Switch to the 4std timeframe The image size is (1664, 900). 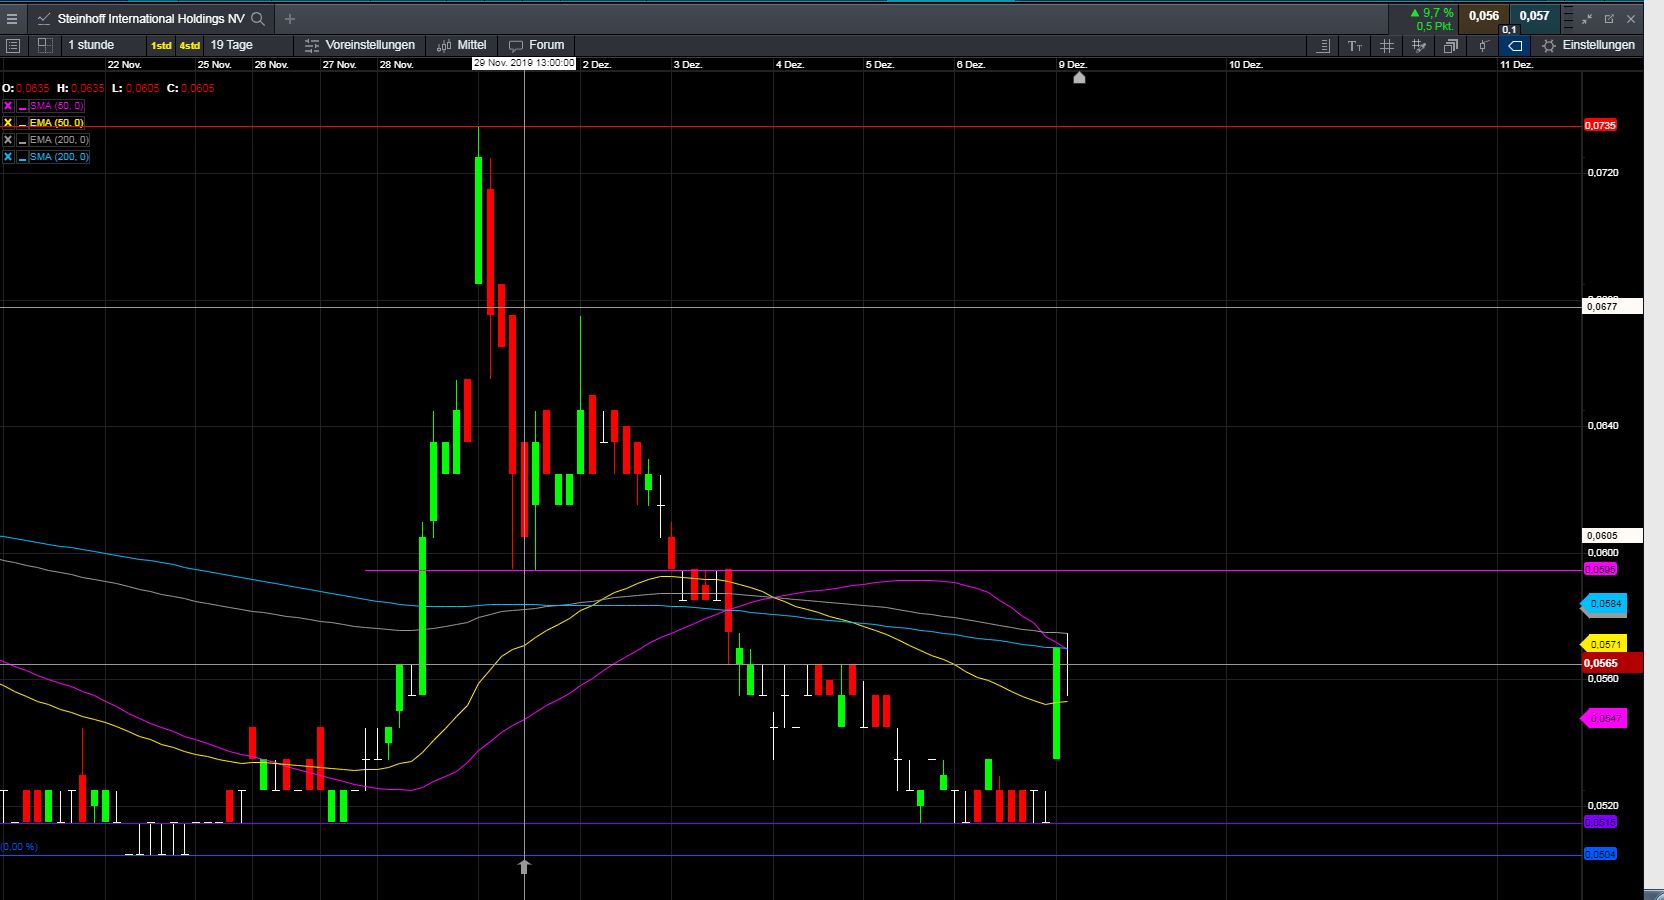(188, 45)
